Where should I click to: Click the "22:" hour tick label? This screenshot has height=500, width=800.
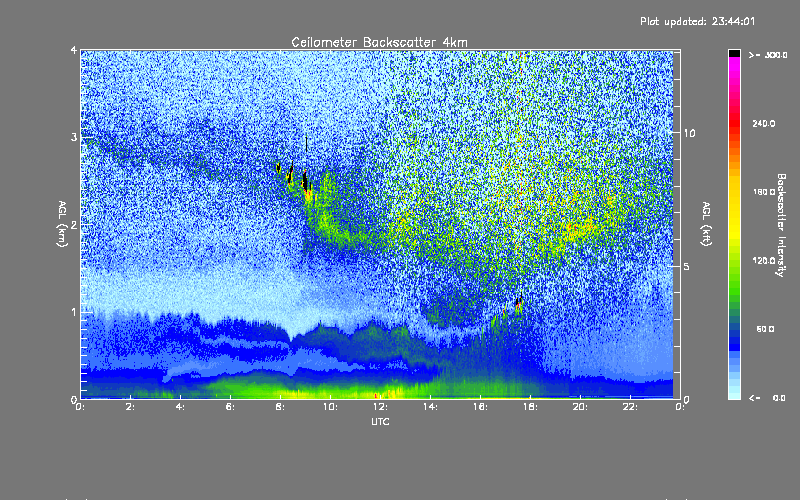pyautogui.click(x=630, y=407)
